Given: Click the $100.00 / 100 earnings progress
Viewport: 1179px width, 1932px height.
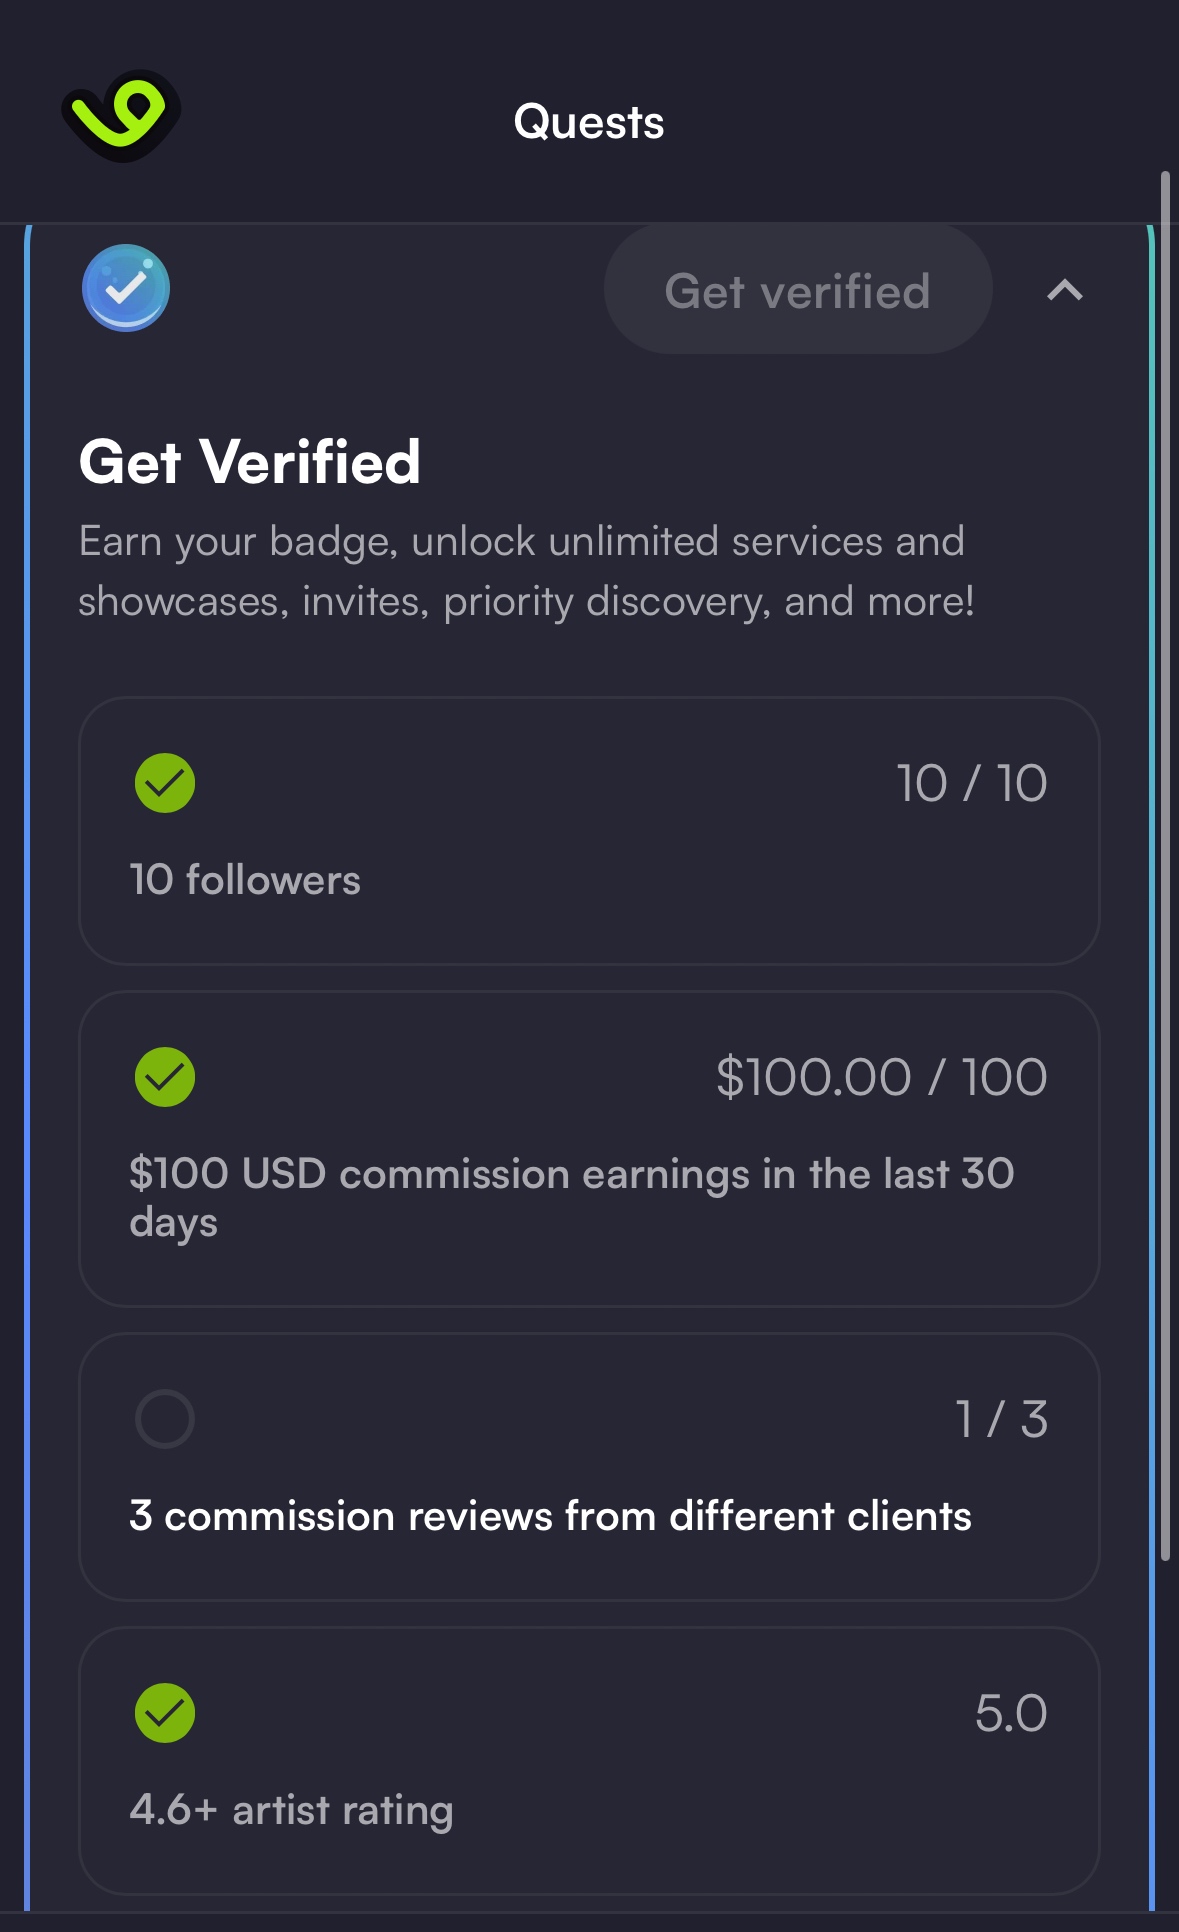Looking at the screenshot, I should 881,1077.
